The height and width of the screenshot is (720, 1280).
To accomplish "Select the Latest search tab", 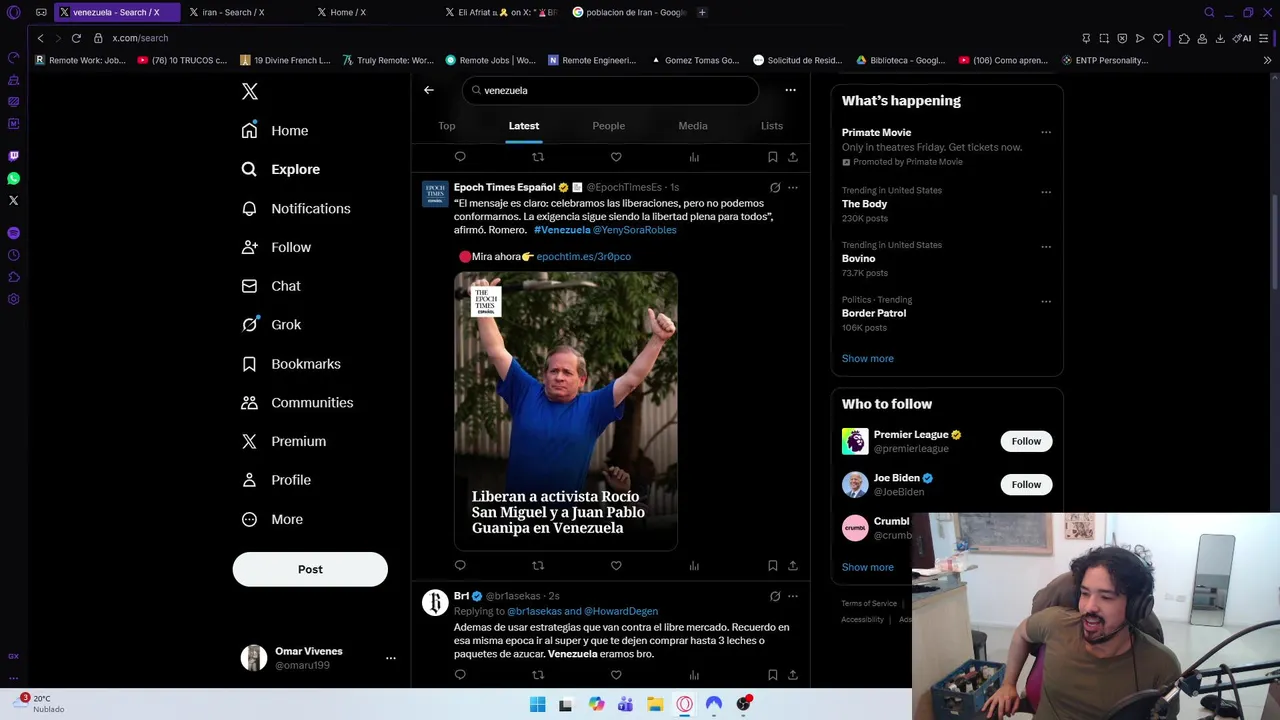I will 524,126.
